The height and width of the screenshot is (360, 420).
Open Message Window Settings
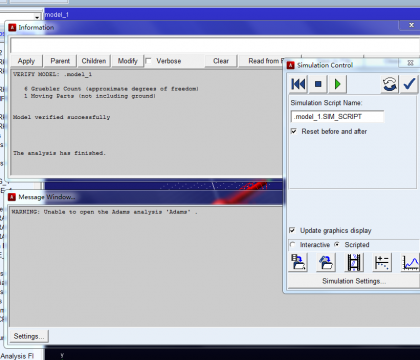point(29,336)
